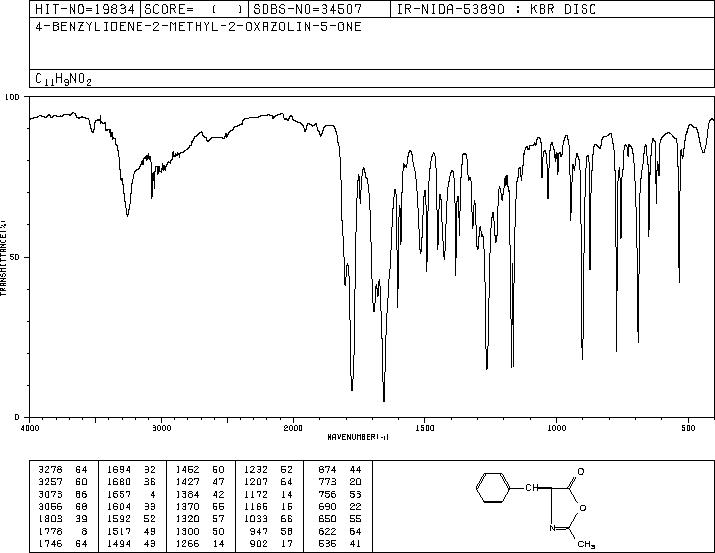Click the SCORE field in header
715x553 pixels.
coord(195,9)
